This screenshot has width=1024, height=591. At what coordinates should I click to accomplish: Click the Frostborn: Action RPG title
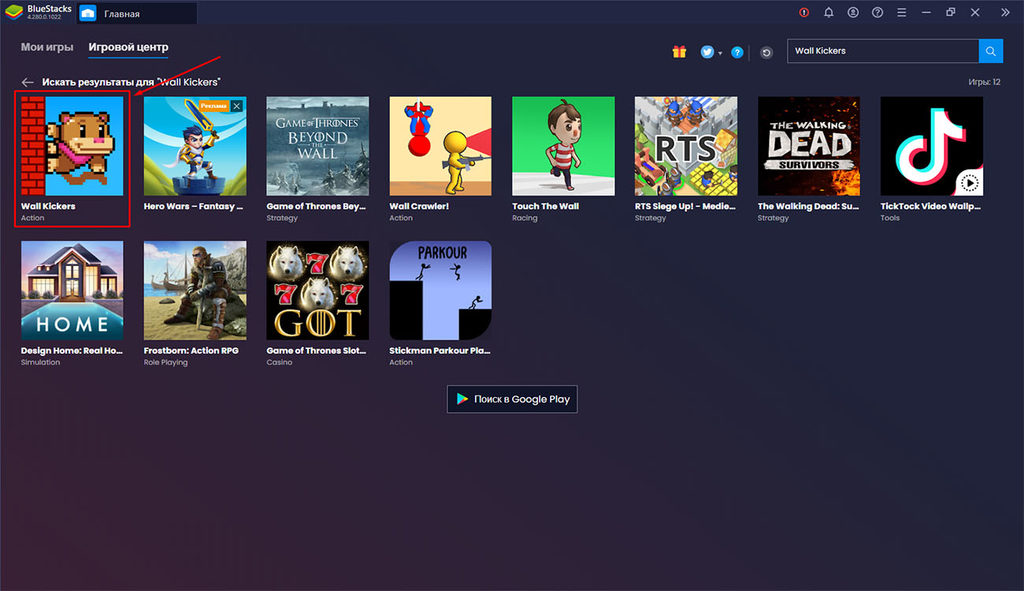[x=191, y=351]
